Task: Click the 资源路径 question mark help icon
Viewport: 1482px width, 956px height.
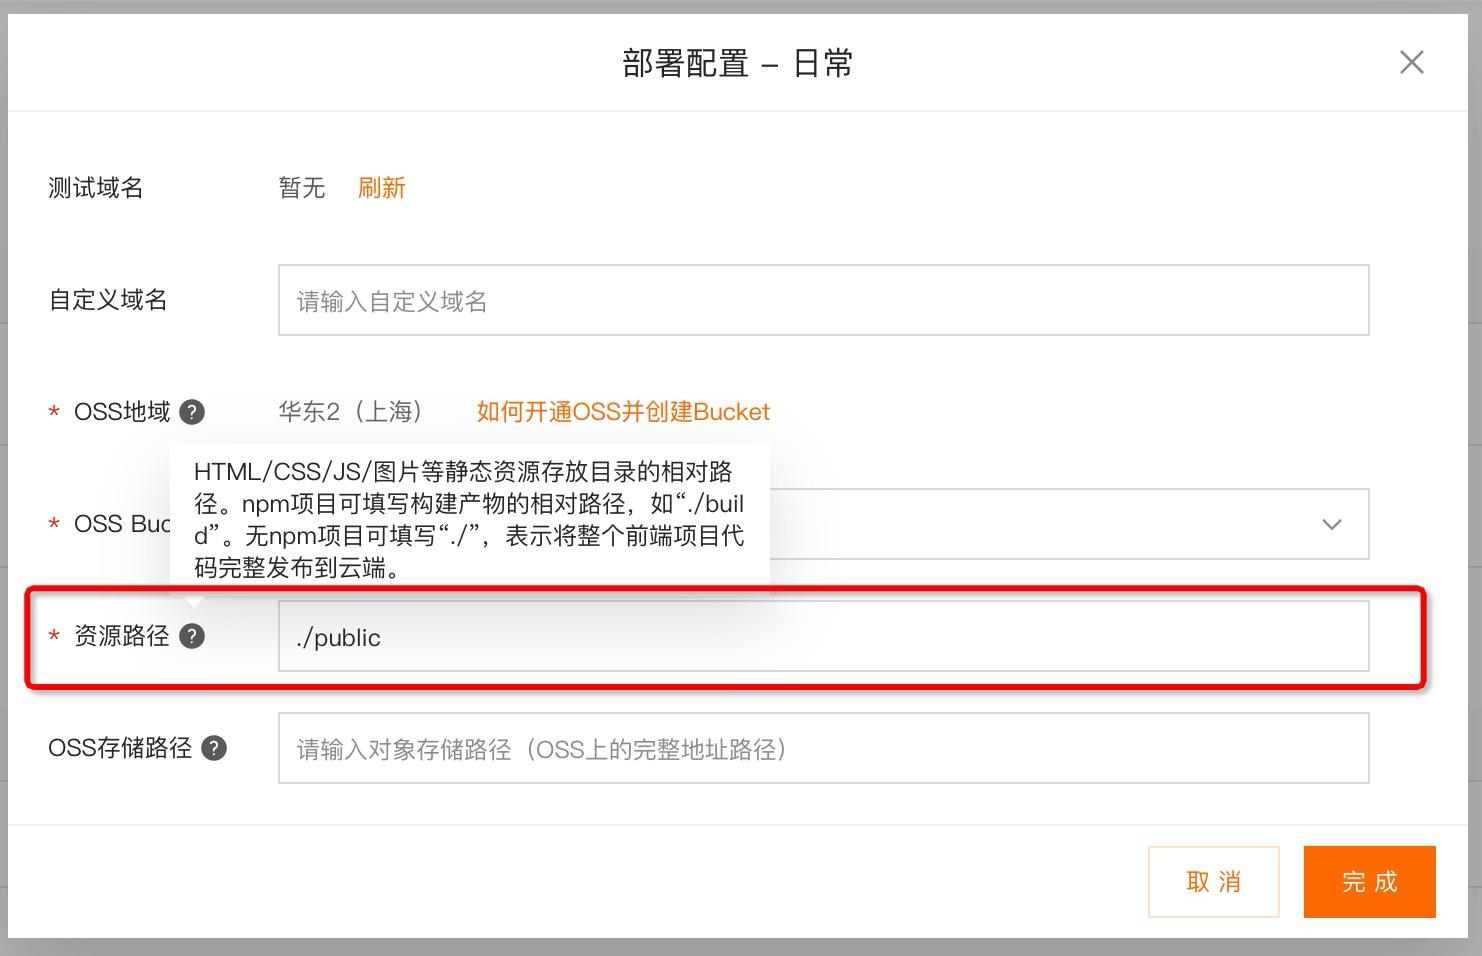Action: [193, 636]
